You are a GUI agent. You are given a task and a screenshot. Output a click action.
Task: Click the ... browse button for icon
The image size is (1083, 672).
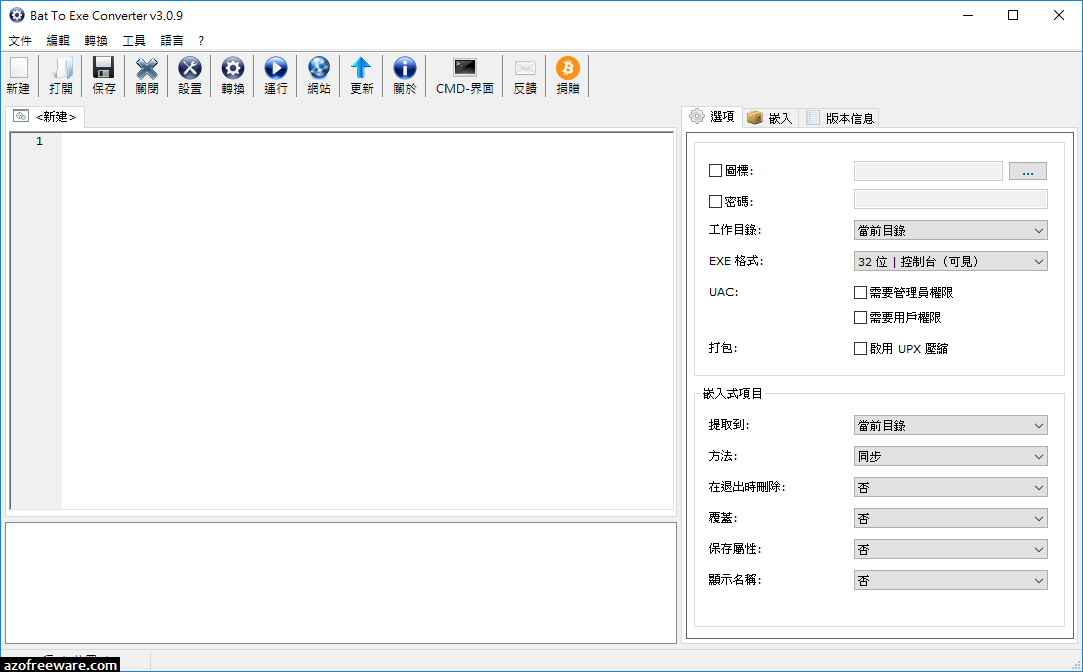click(1028, 171)
